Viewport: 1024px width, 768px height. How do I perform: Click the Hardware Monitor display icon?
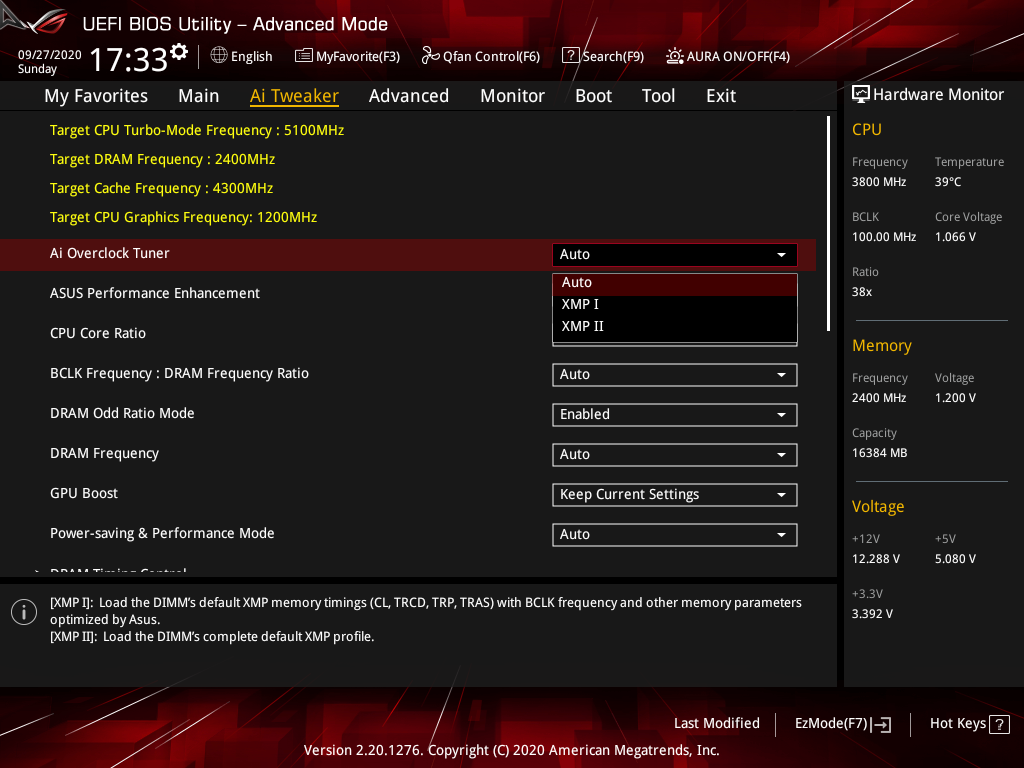[861, 95]
